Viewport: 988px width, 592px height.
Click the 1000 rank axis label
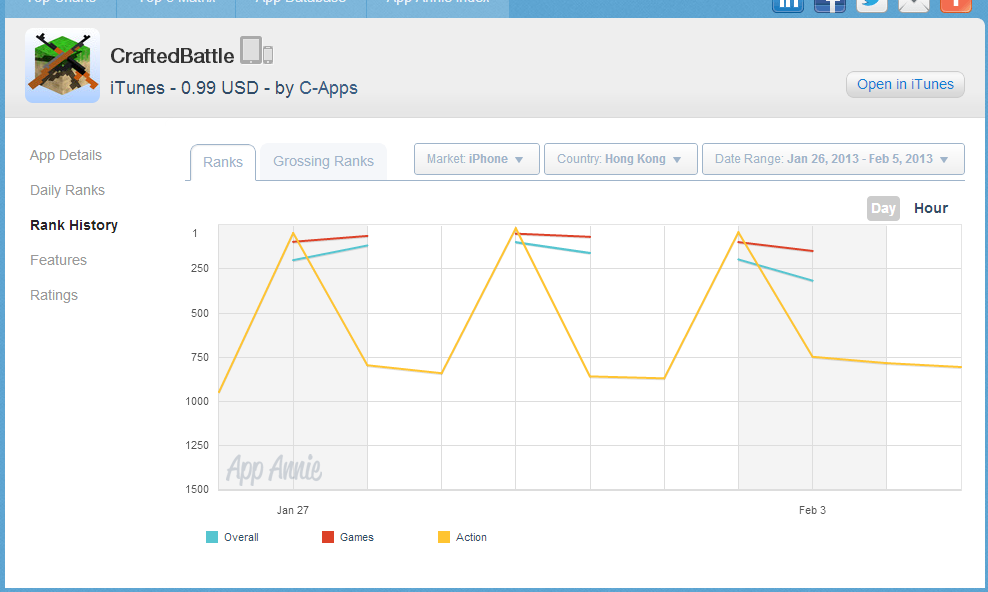pos(197,401)
